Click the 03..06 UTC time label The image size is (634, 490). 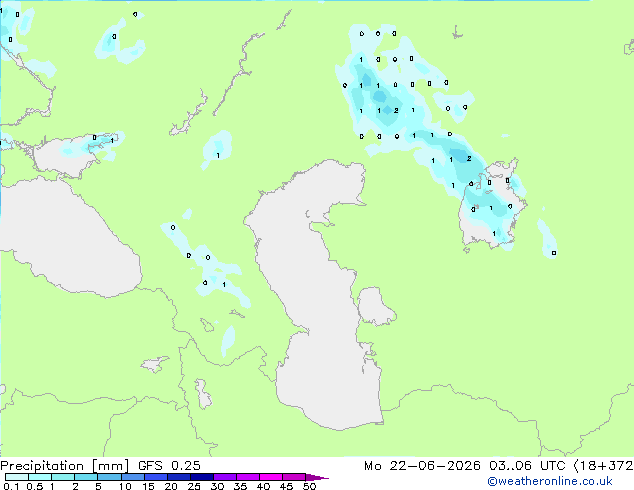pyautogui.click(x=527, y=466)
